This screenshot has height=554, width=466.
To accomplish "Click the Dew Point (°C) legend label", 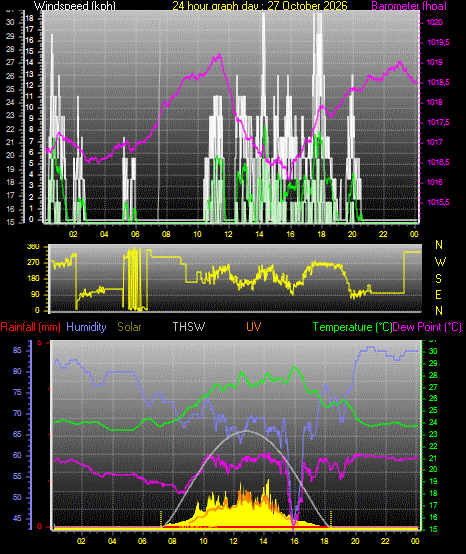I will pyautogui.click(x=427, y=327).
